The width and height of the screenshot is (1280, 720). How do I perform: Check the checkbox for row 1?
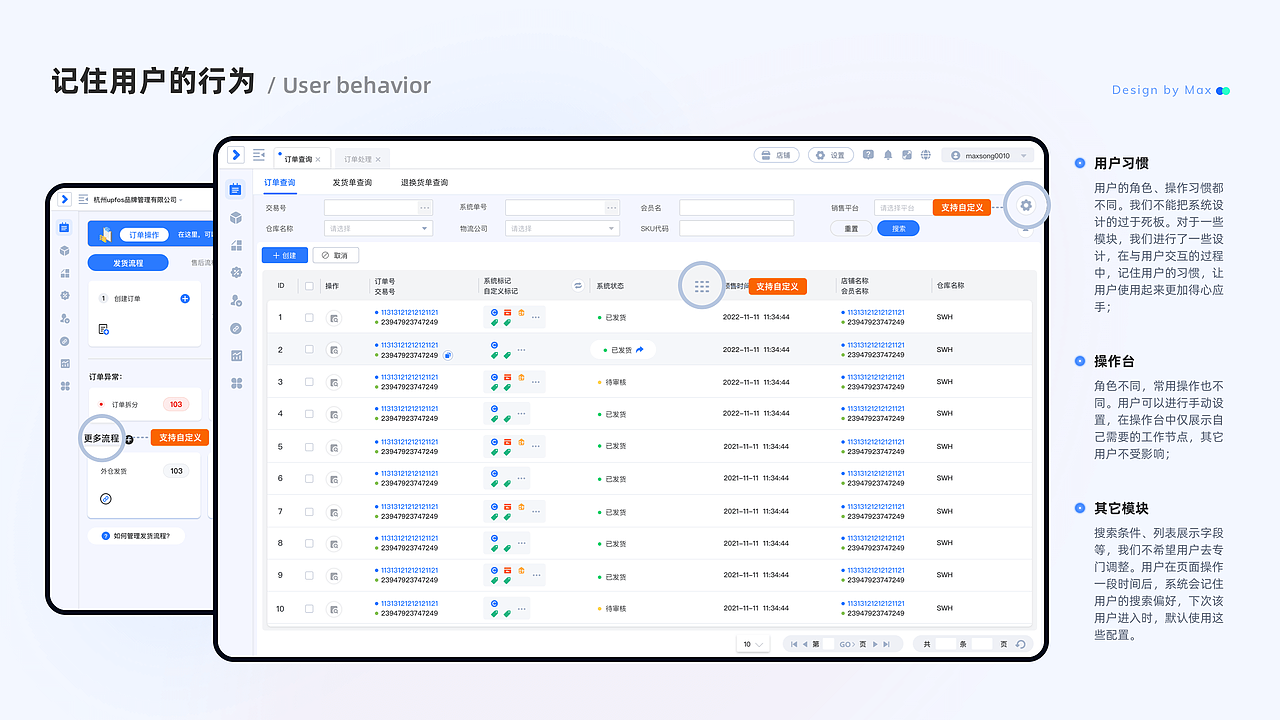[309, 317]
